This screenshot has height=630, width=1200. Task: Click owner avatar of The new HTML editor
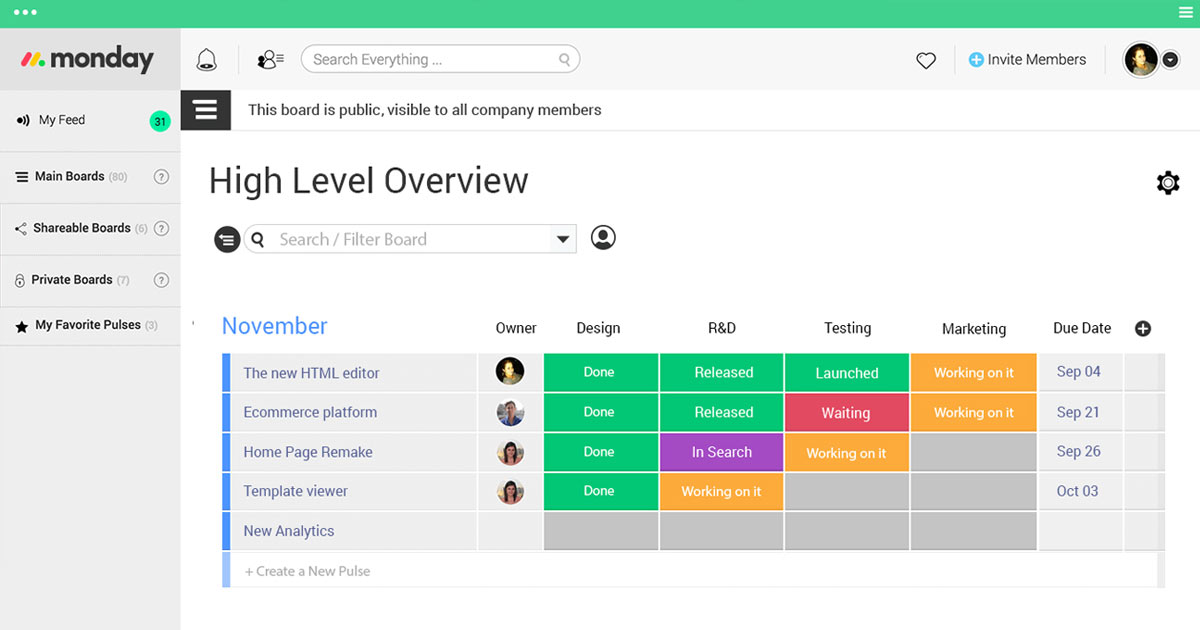pos(510,371)
